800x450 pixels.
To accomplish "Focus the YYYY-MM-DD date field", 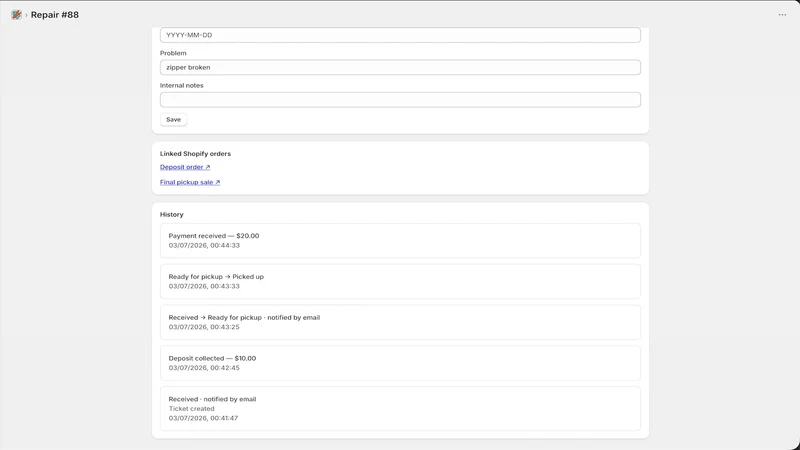I will click(x=400, y=35).
